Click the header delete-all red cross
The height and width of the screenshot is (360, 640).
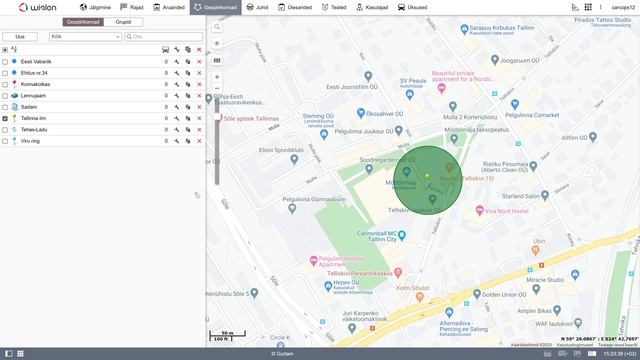(199, 50)
